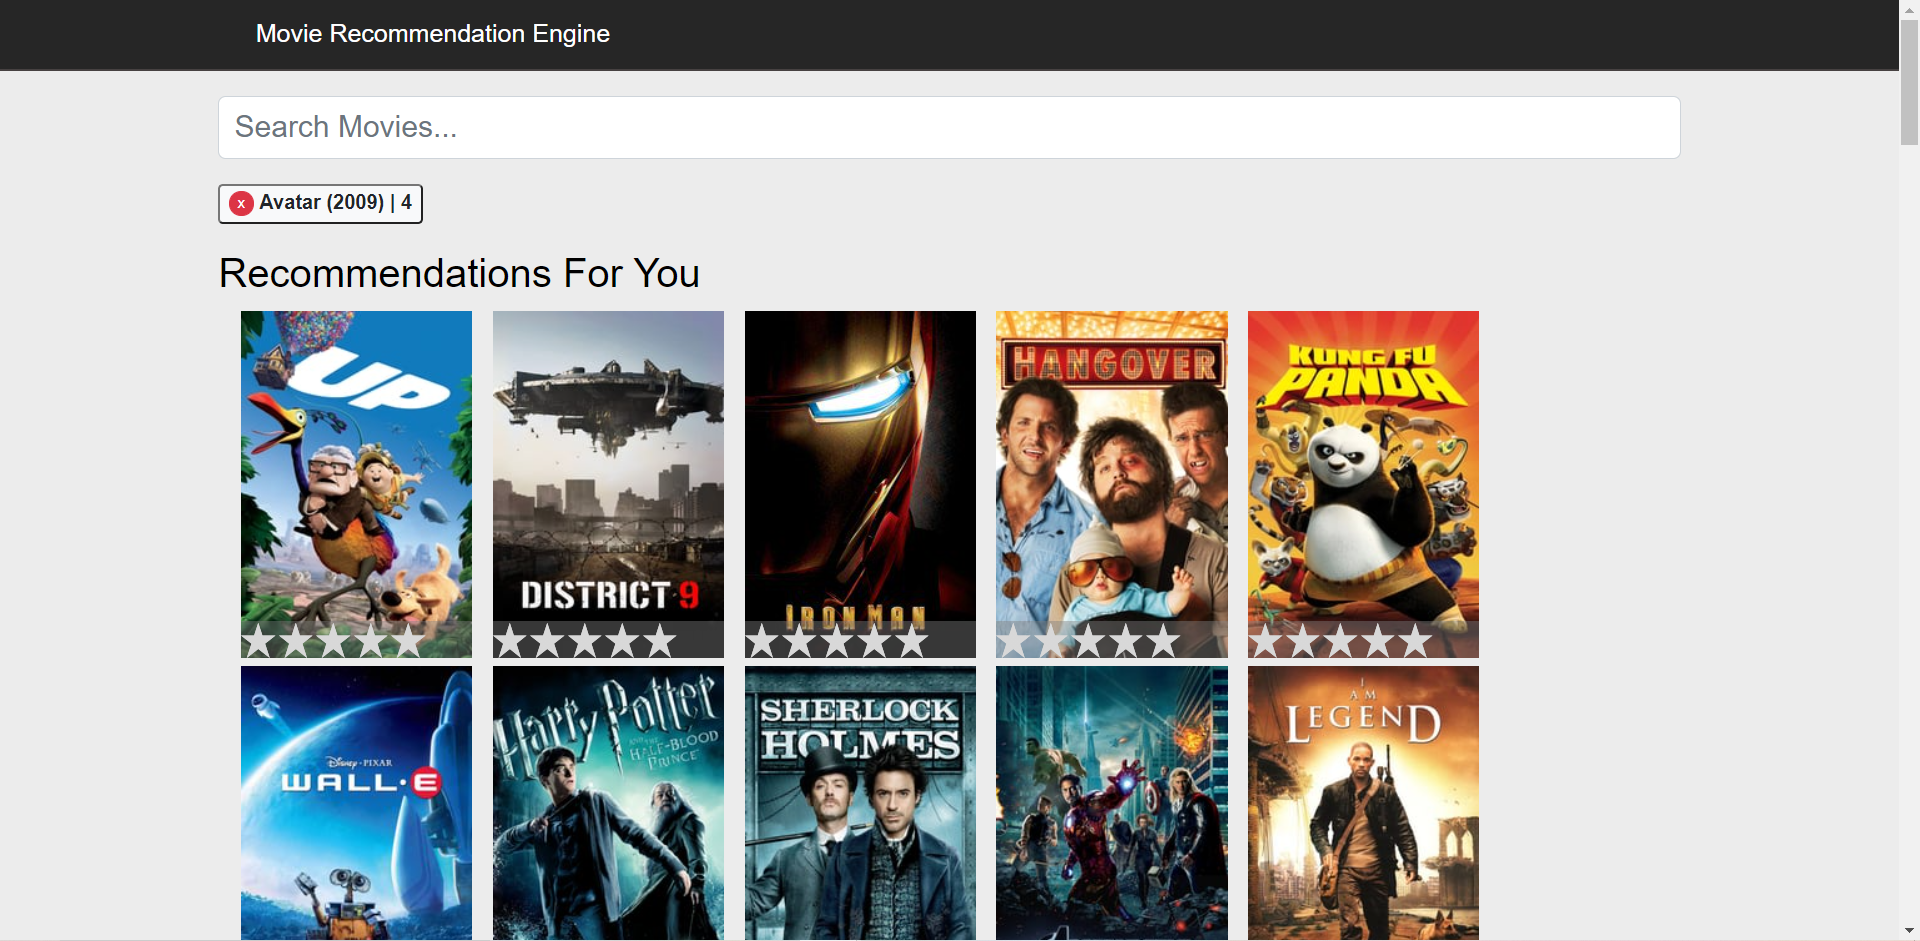This screenshot has width=1920, height=941.
Task: Rate Kung Fu Panda one star
Action: 1266,640
